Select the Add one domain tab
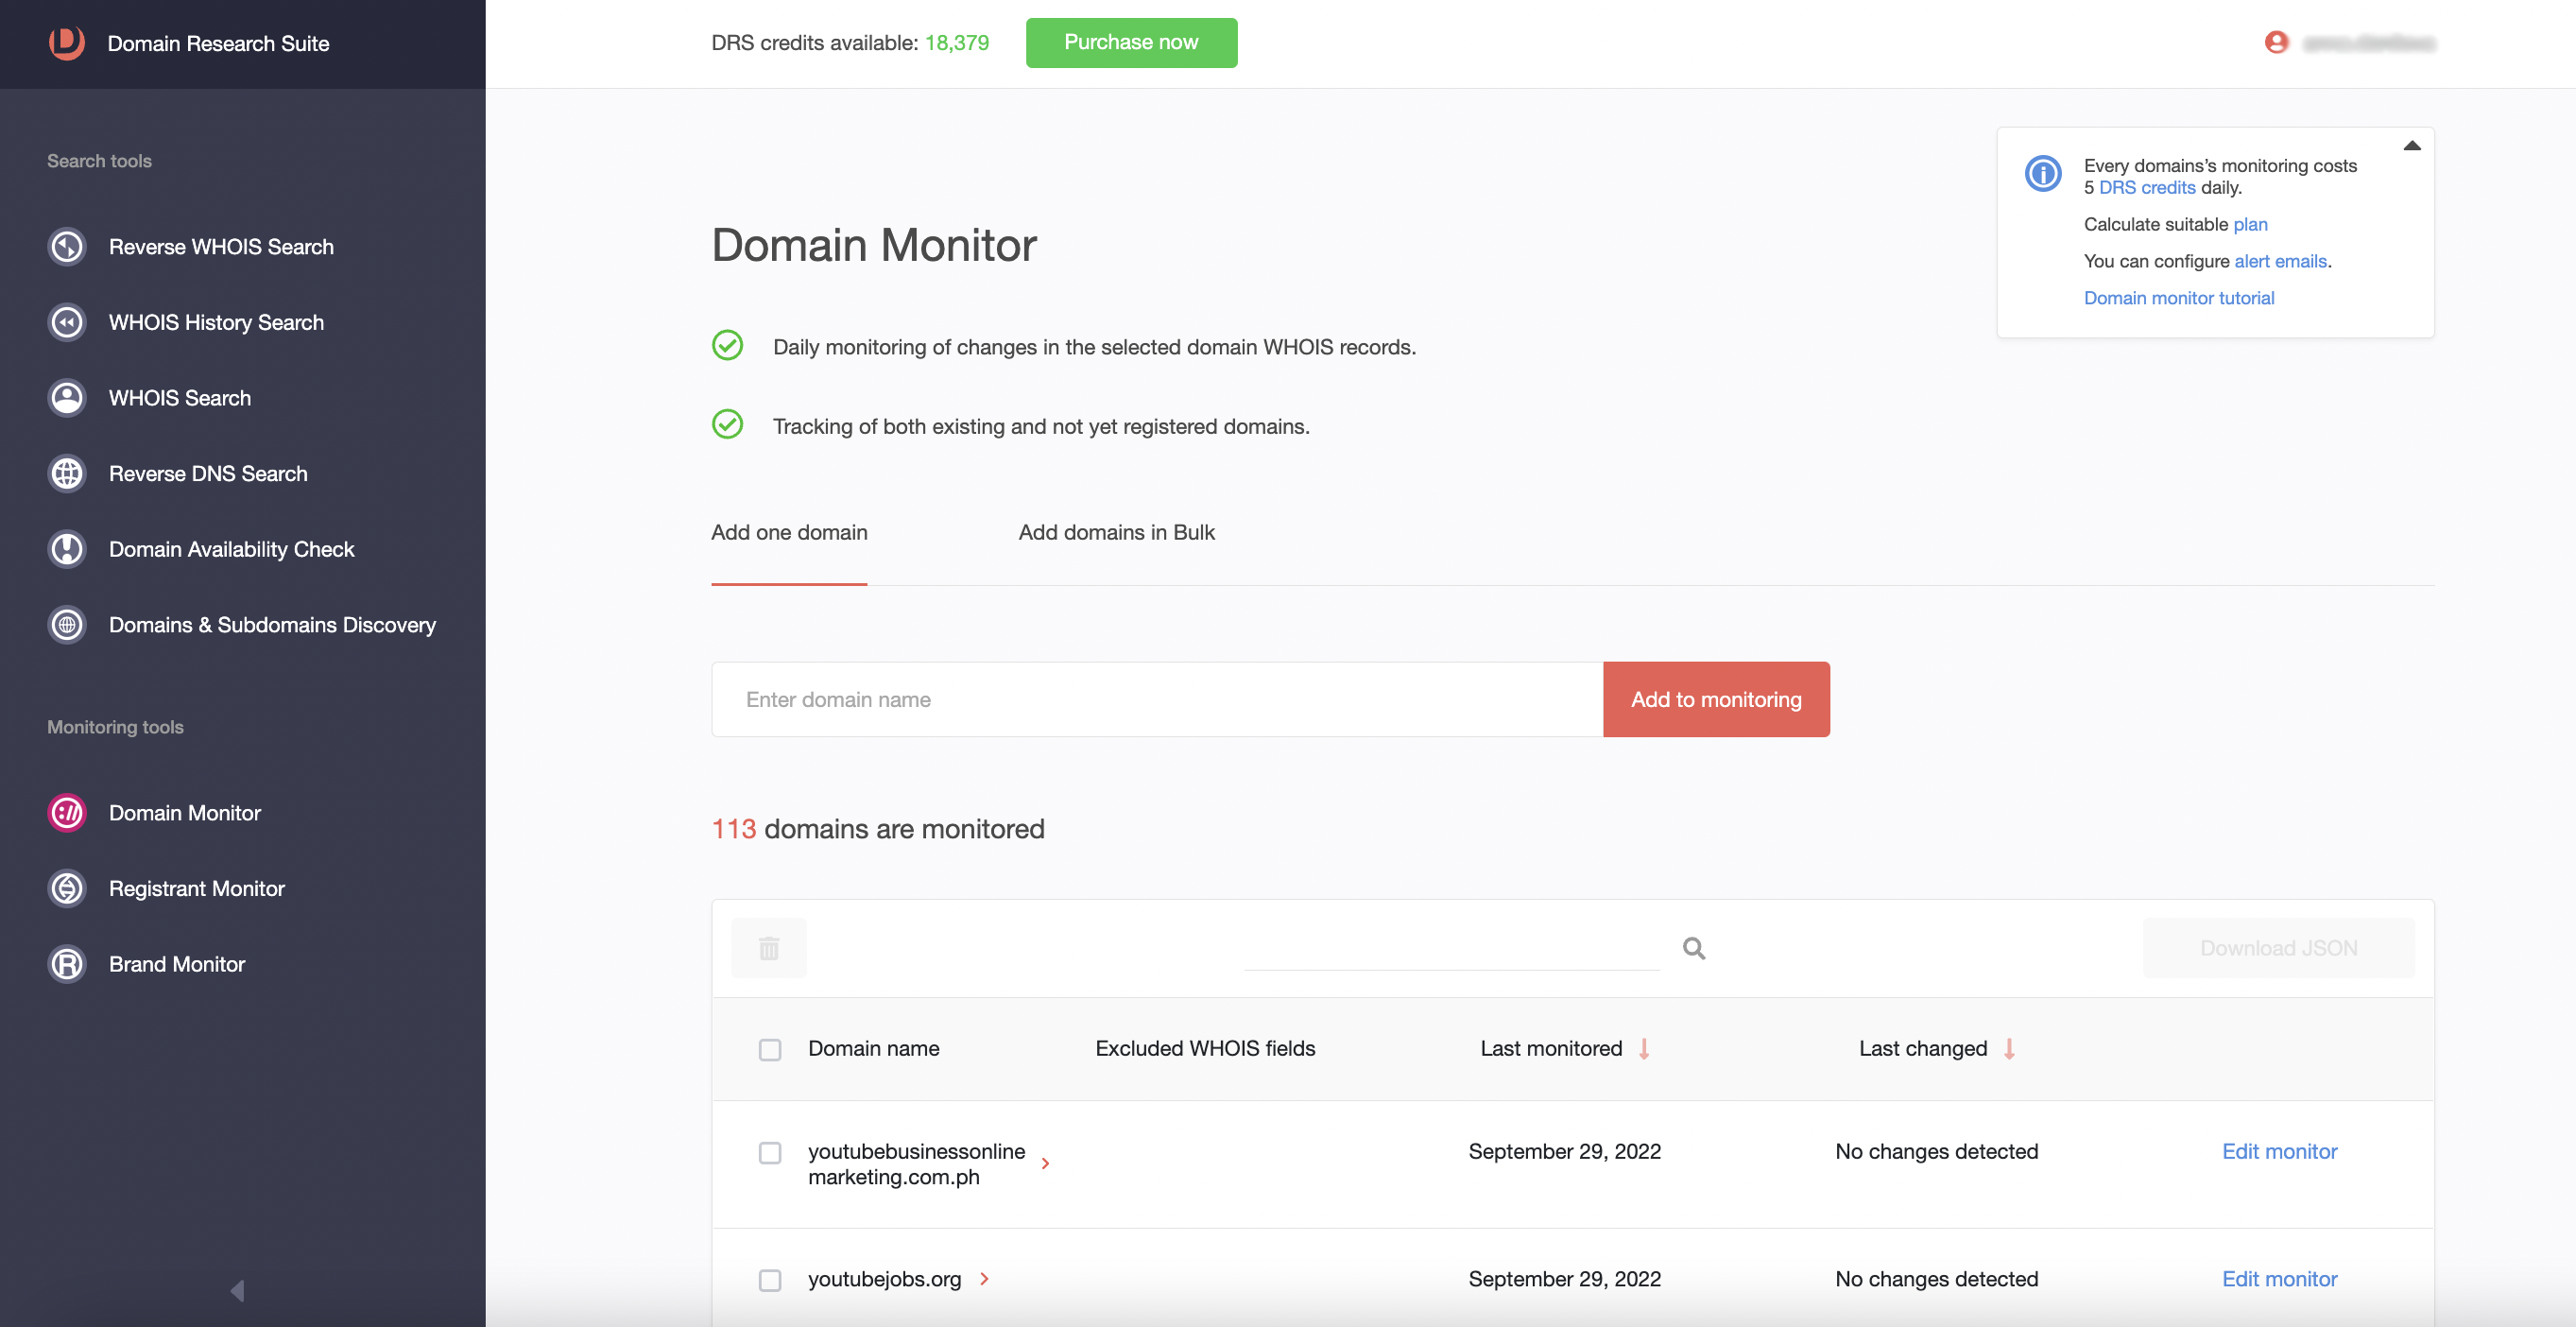 [x=788, y=531]
